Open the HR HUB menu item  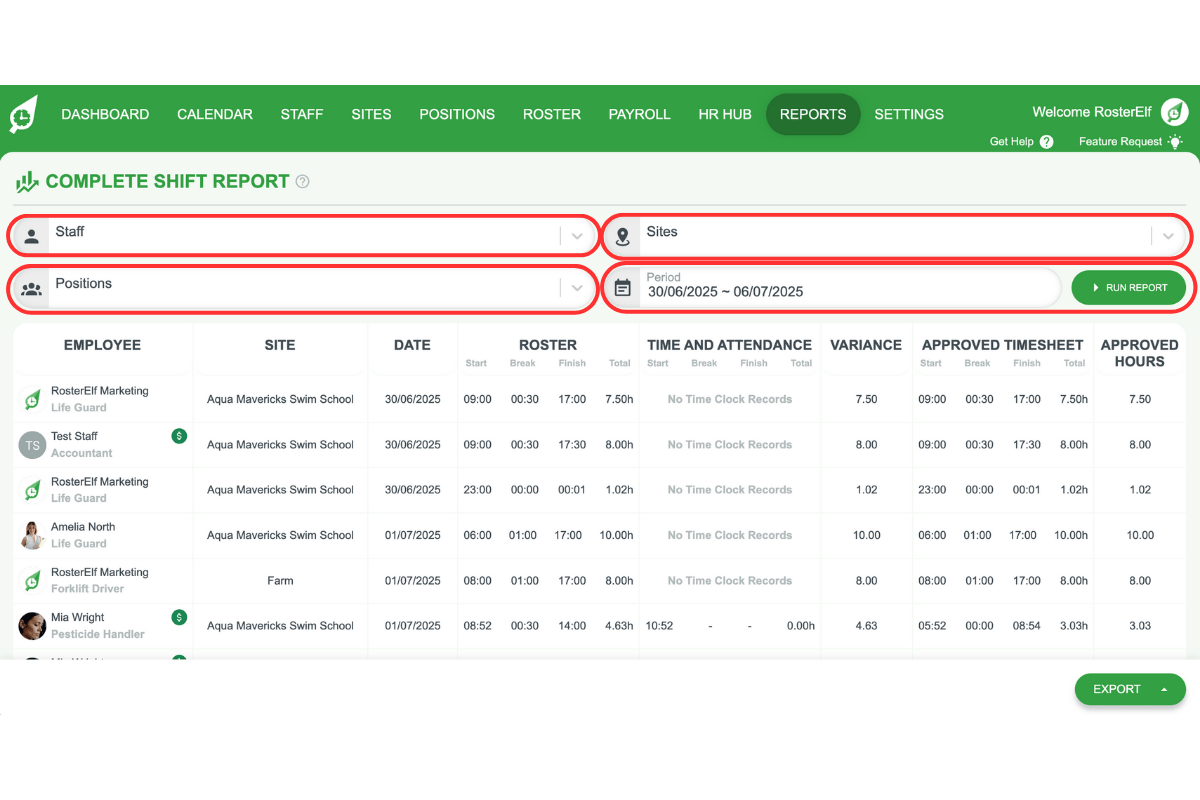coord(724,114)
